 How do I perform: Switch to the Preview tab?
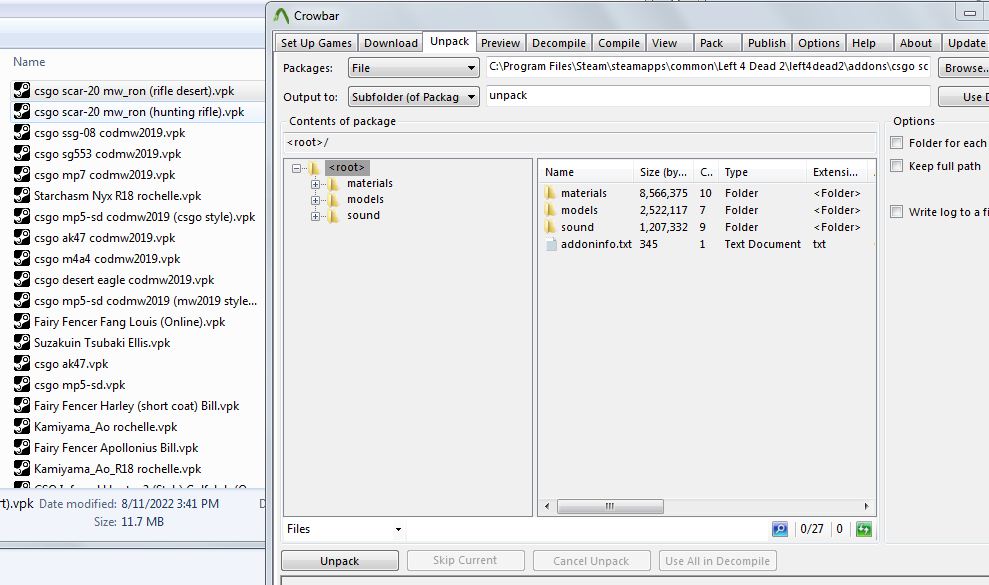(x=500, y=43)
